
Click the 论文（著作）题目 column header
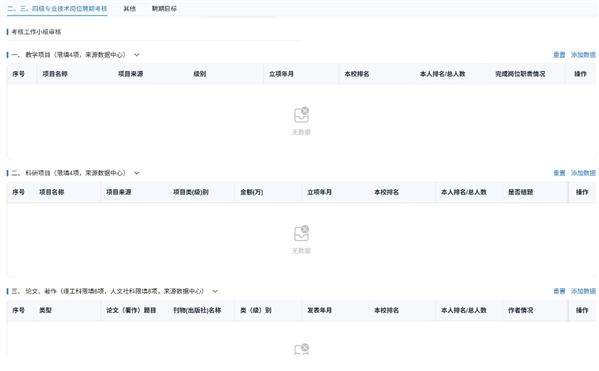(131, 310)
